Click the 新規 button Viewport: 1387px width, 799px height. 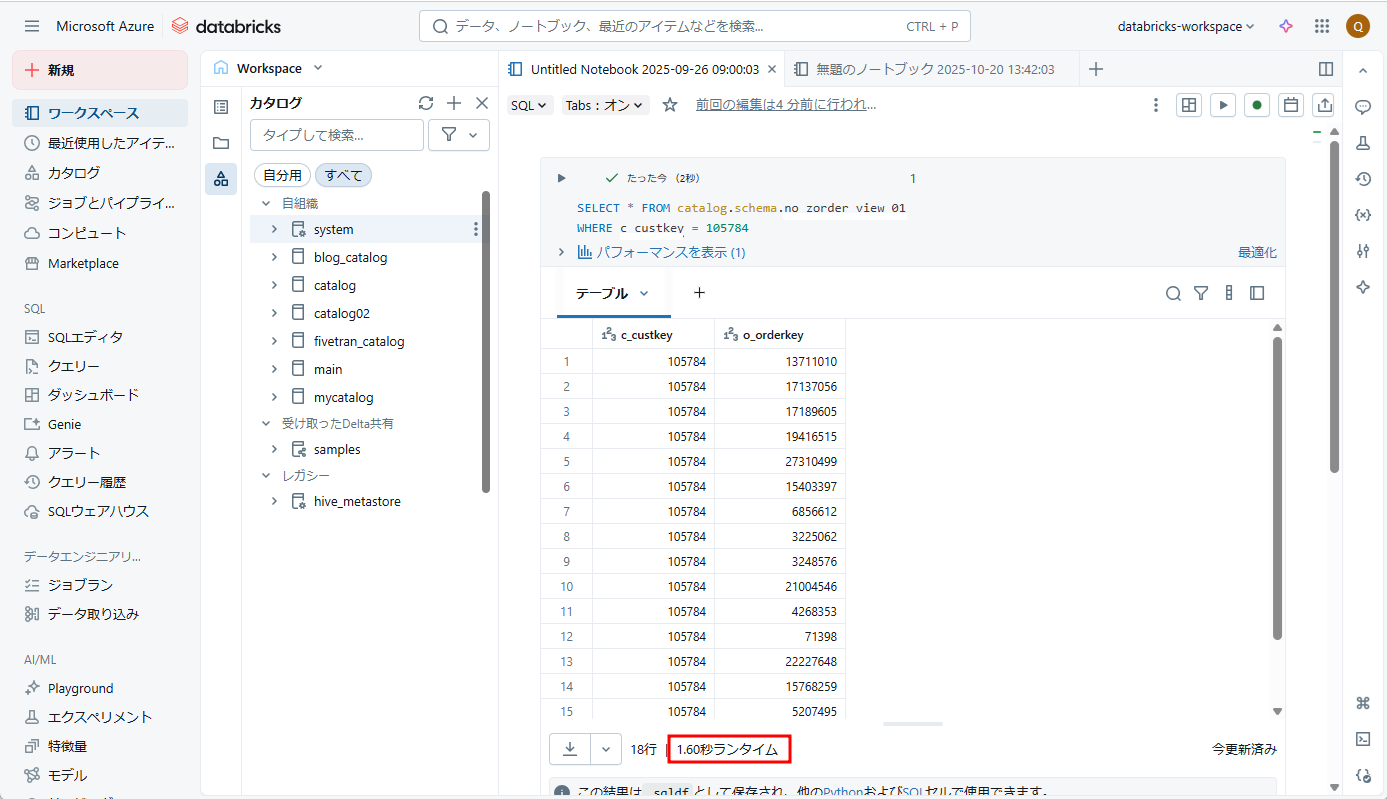click(x=100, y=70)
